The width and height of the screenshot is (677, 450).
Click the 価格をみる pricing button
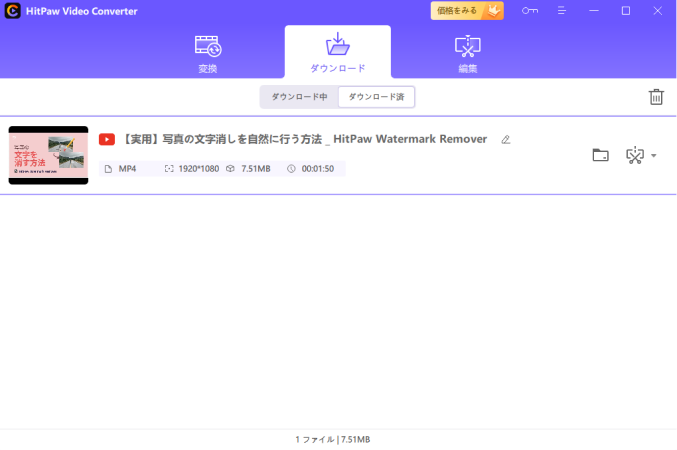click(467, 11)
